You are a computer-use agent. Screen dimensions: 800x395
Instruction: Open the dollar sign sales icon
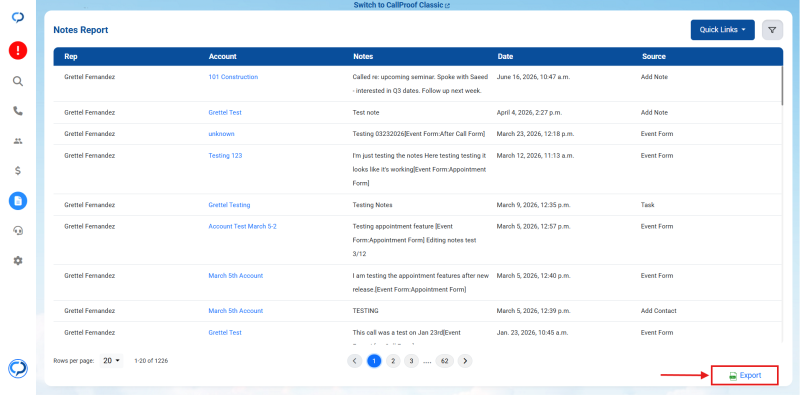pos(18,170)
